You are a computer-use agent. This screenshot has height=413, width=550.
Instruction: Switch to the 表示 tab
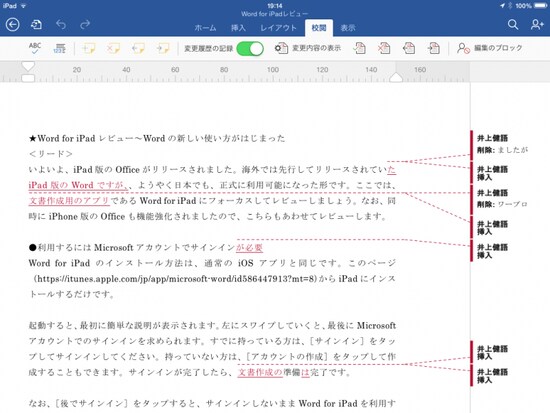[348, 28]
